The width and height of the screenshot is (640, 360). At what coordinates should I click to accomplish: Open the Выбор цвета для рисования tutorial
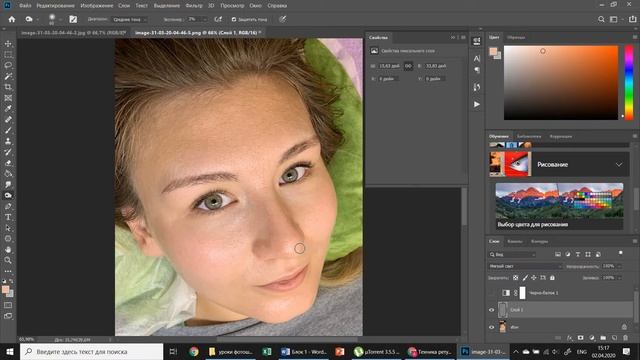[559, 206]
